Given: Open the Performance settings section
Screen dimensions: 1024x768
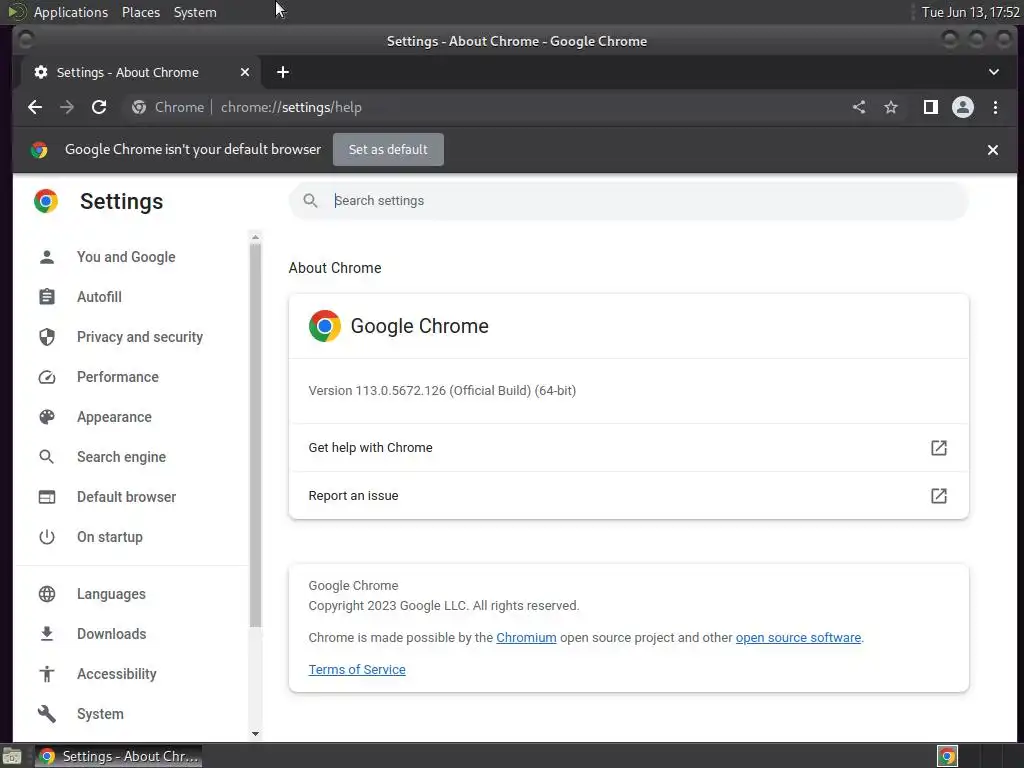Looking at the screenshot, I should [x=117, y=377].
